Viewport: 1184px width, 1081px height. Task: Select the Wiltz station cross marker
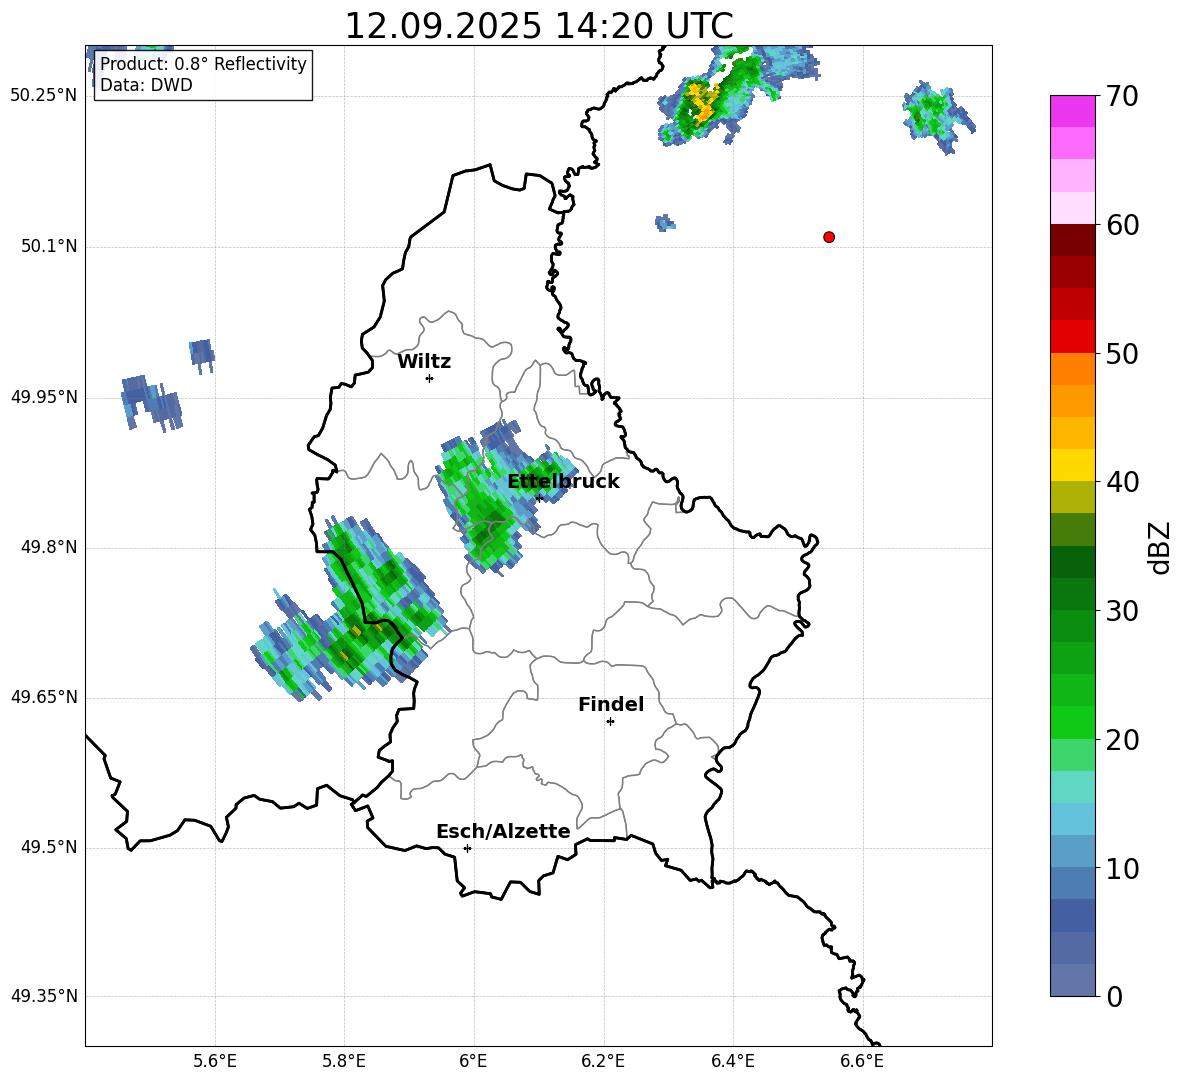point(429,378)
